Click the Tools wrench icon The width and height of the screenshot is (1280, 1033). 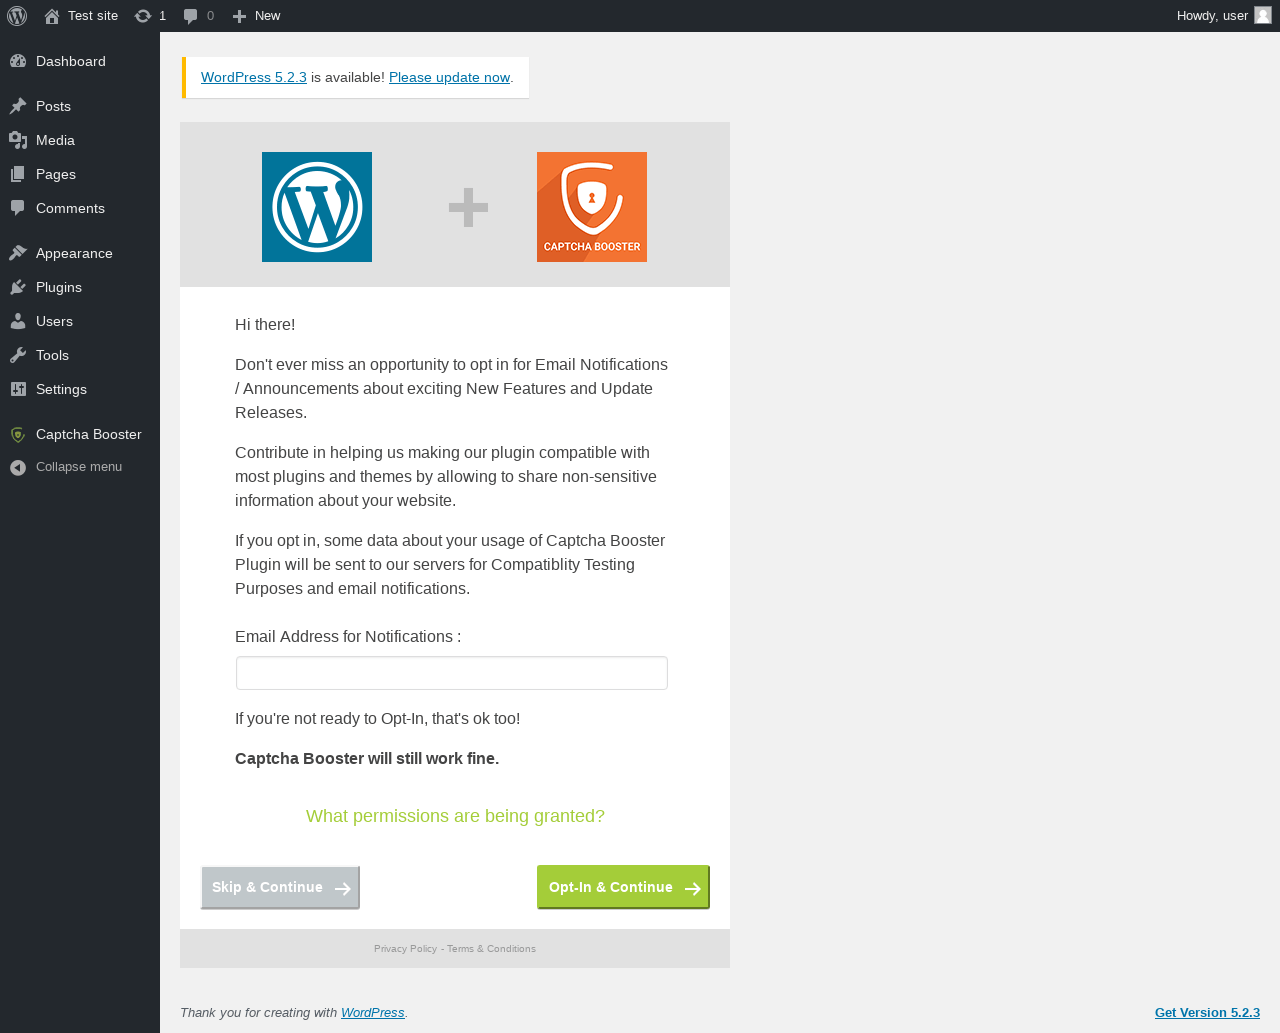[18, 355]
